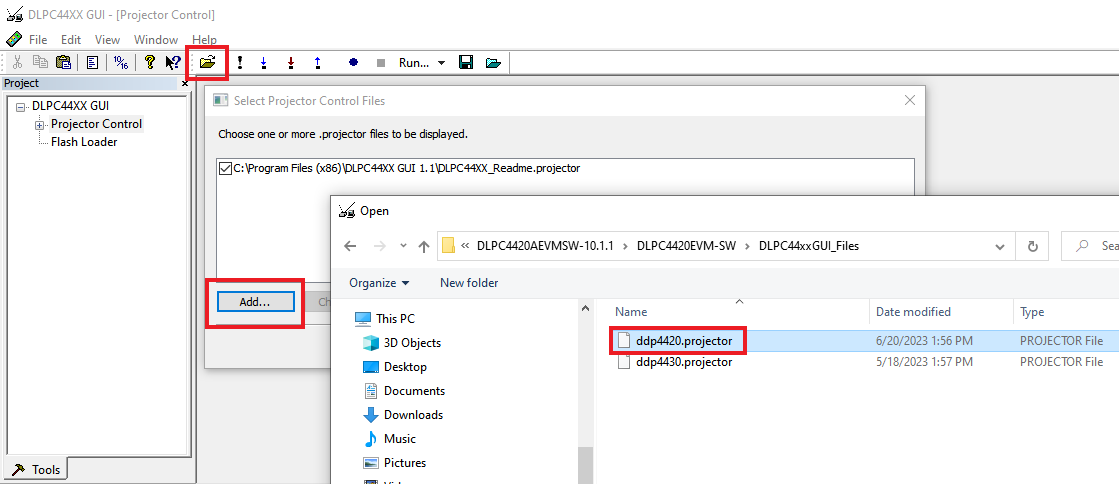1119x484 pixels.
Task: Select Projector Control in project tree
Action: pos(96,123)
